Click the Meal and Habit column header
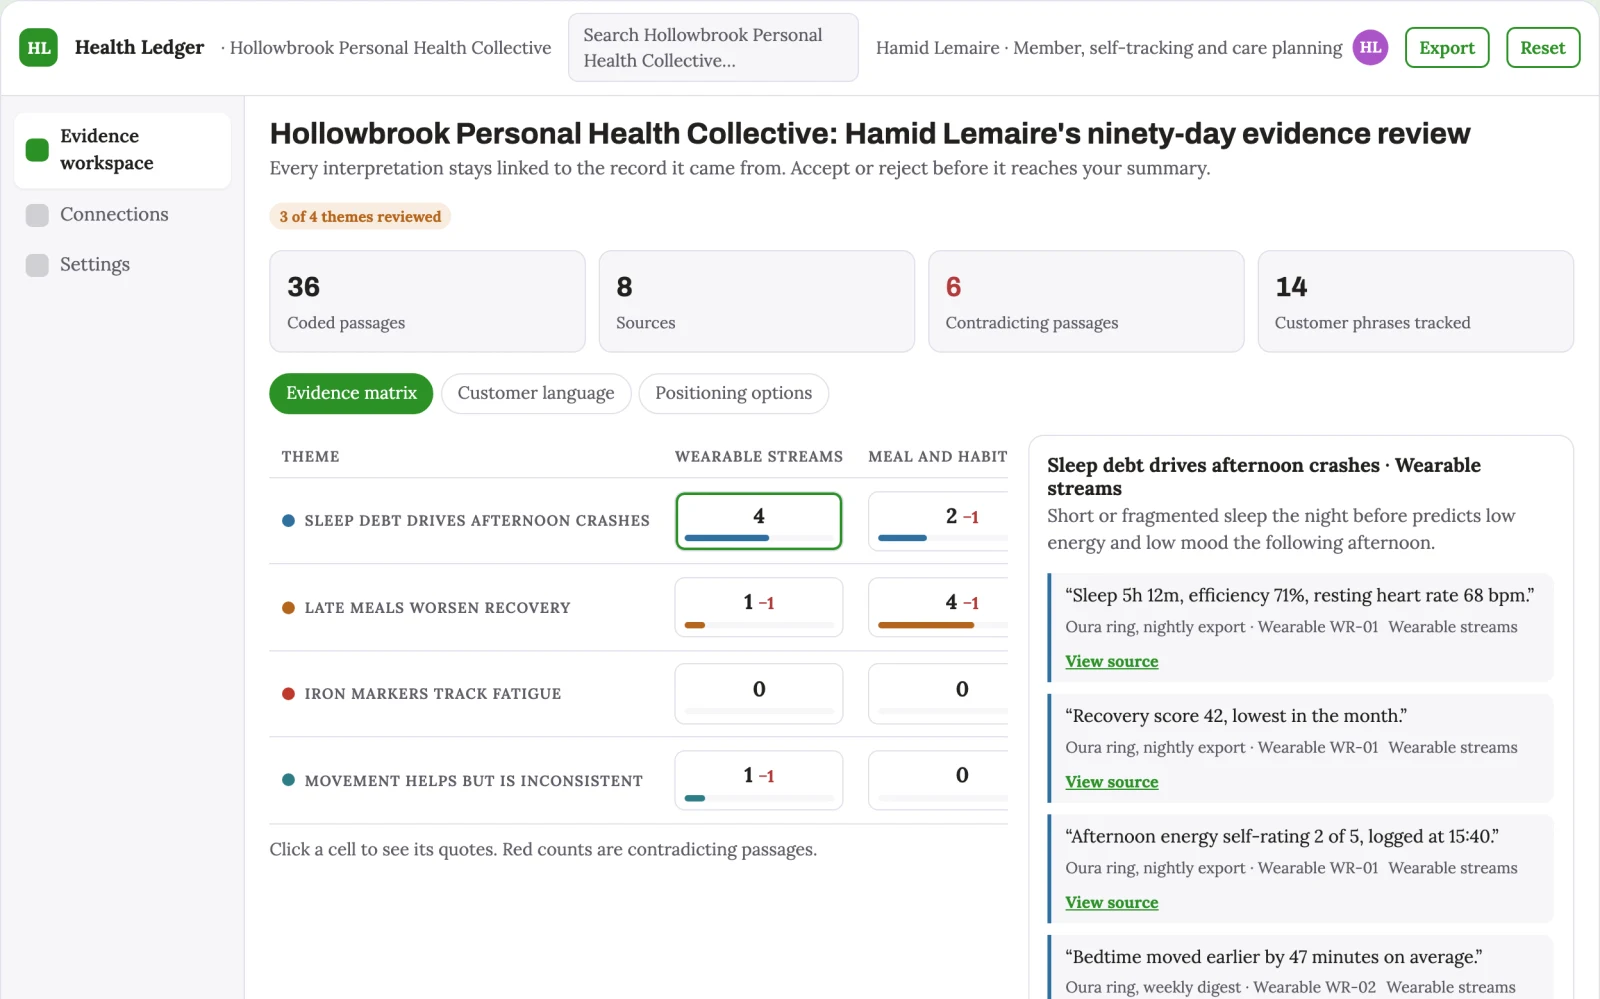This screenshot has height=999, width=1600. tap(938, 457)
